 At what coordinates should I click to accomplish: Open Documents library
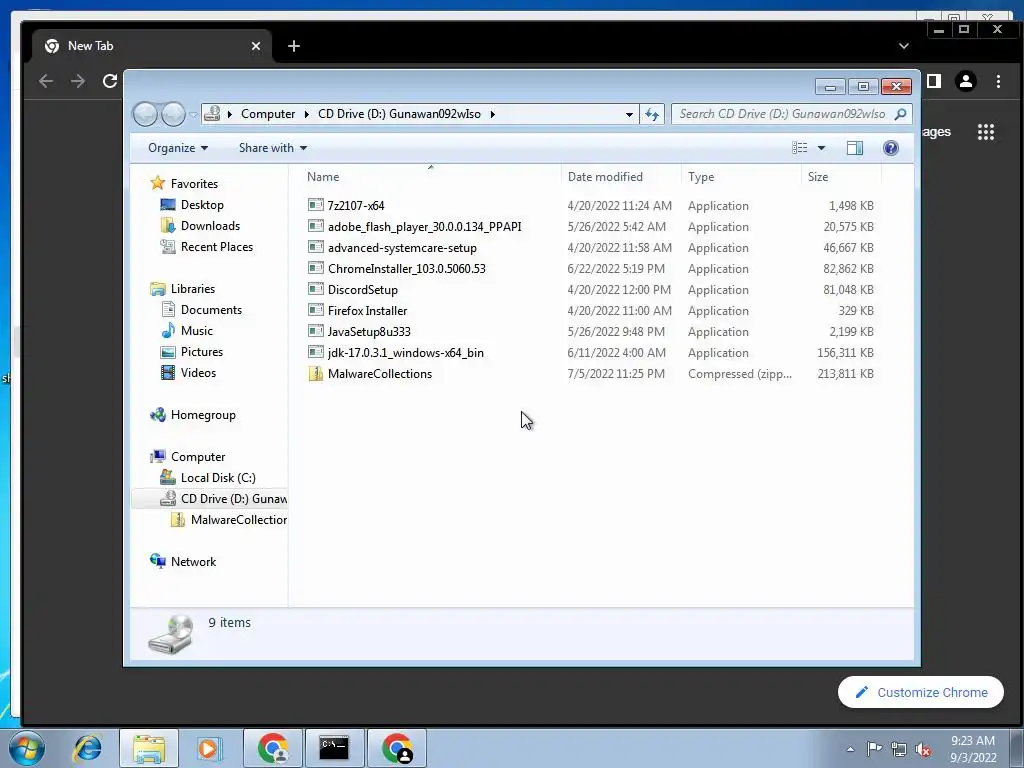(211, 310)
